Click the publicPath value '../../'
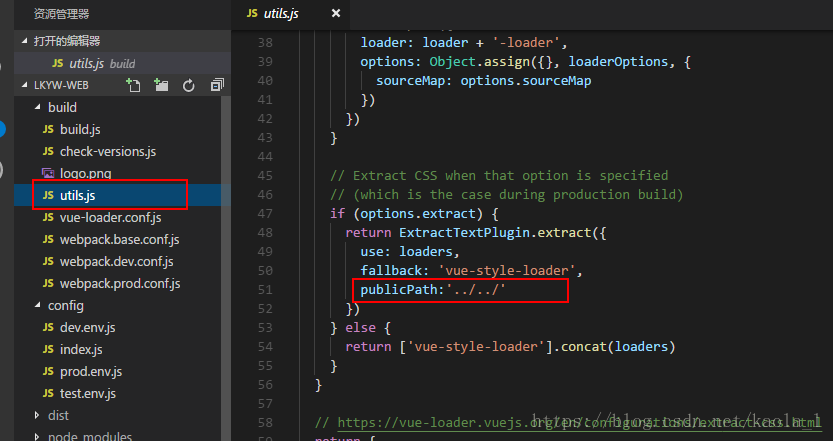The image size is (833, 441). click(x=476, y=290)
